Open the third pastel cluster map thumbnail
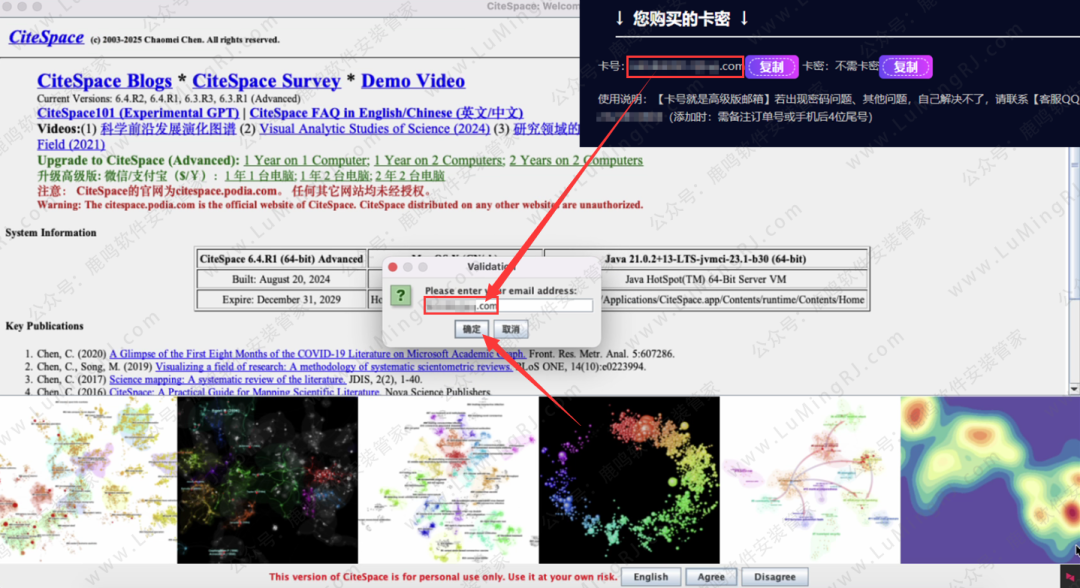1080x588 pixels. (448, 480)
